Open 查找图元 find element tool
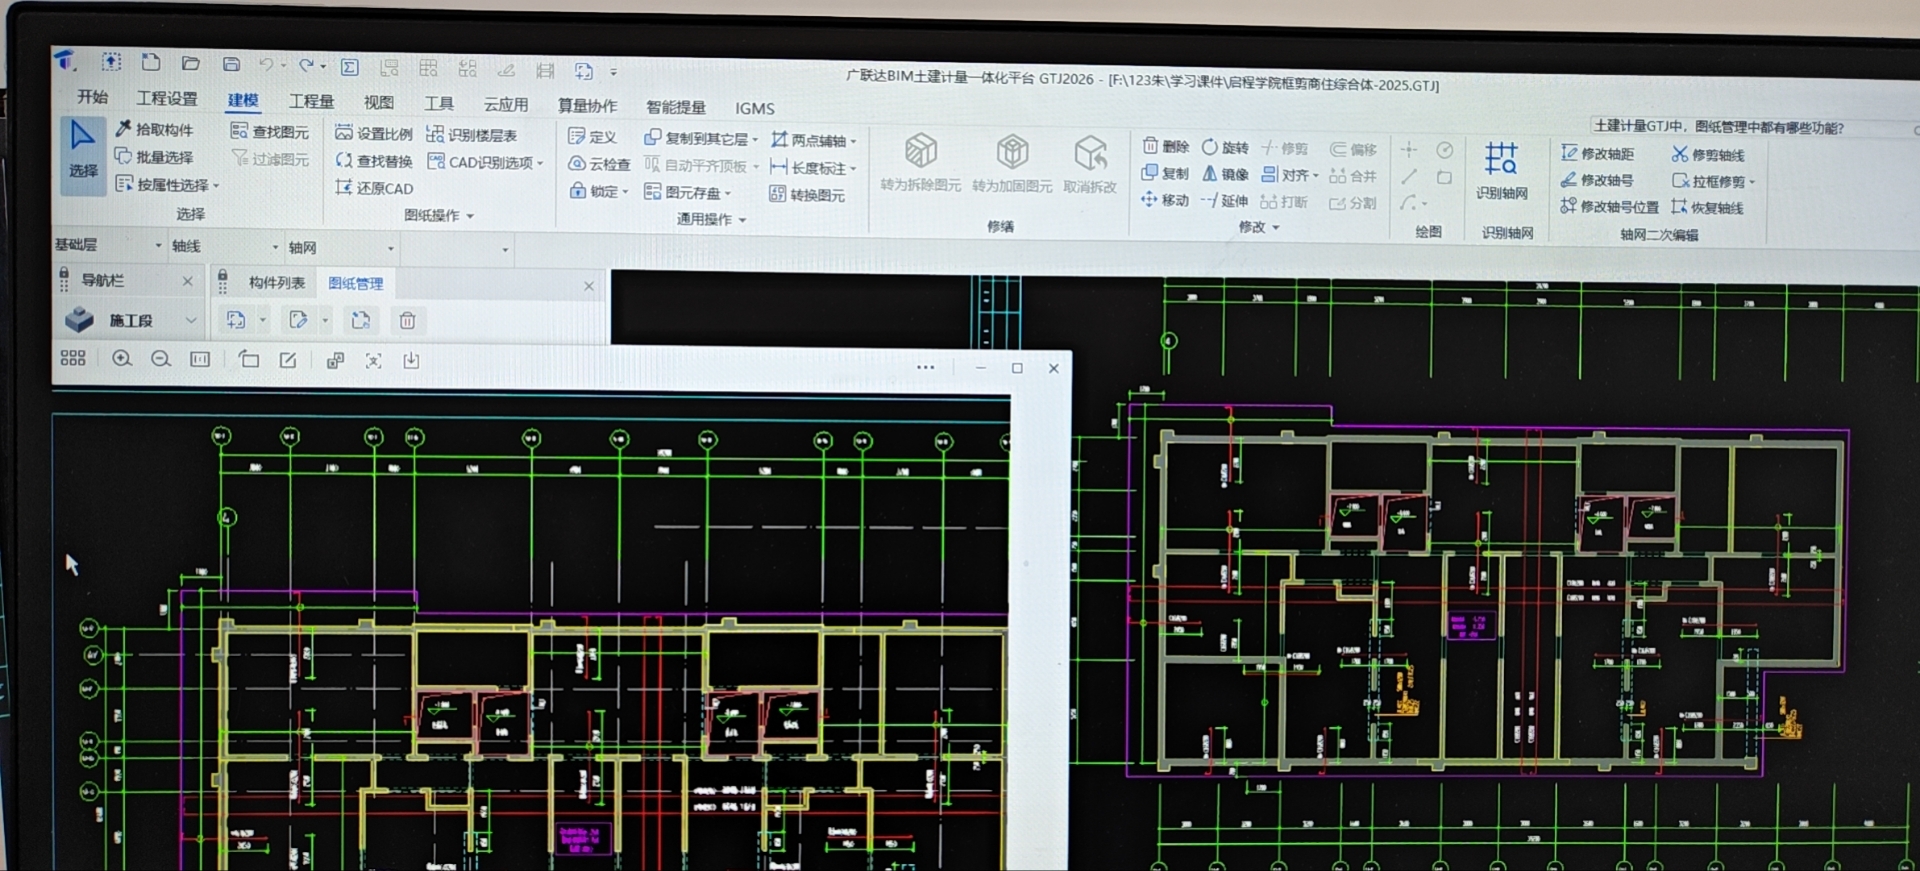 [270, 131]
